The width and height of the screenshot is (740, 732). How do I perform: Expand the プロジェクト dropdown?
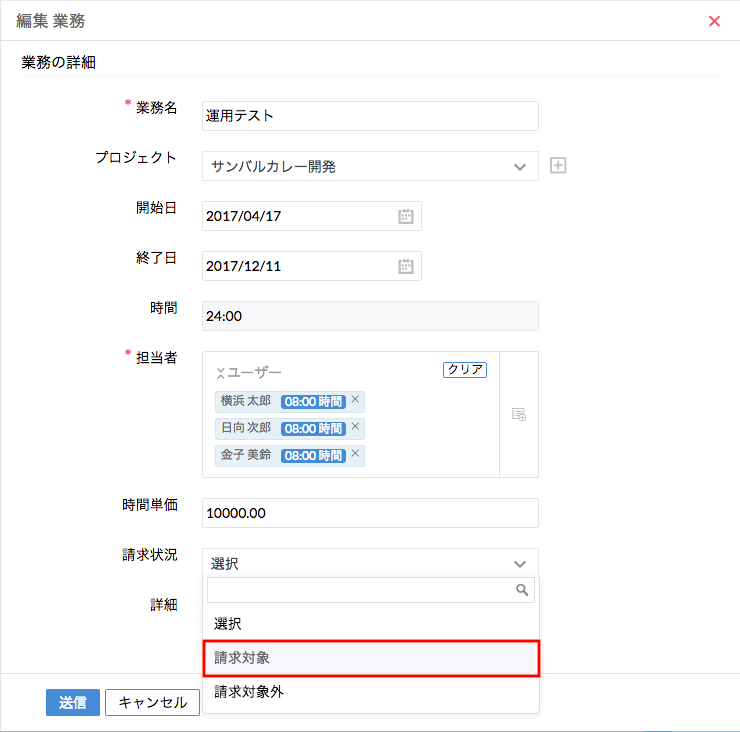(x=519, y=166)
